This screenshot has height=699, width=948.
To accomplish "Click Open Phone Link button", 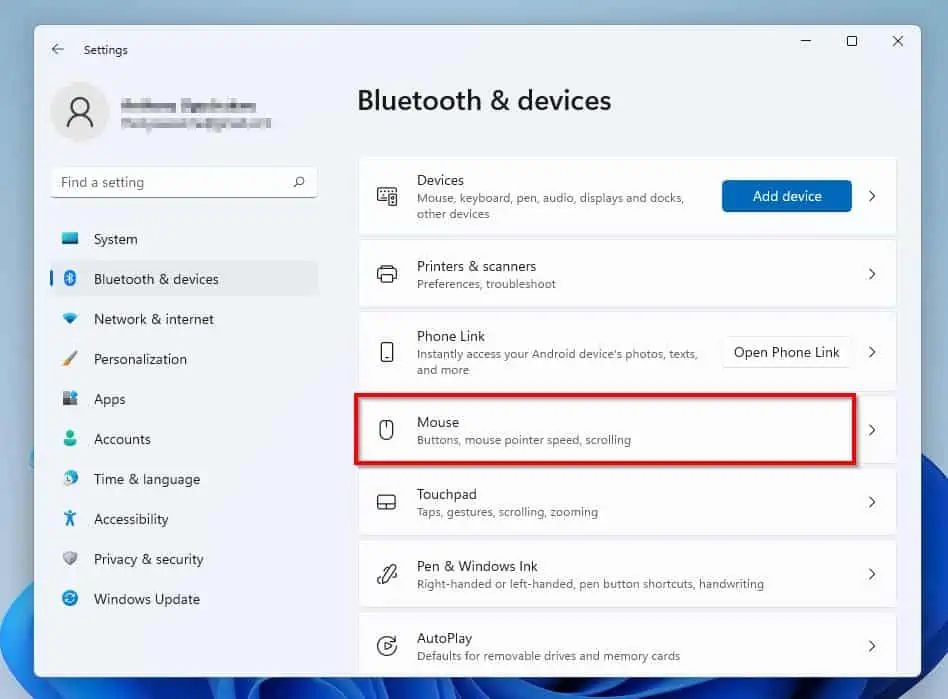I will click(x=787, y=352).
